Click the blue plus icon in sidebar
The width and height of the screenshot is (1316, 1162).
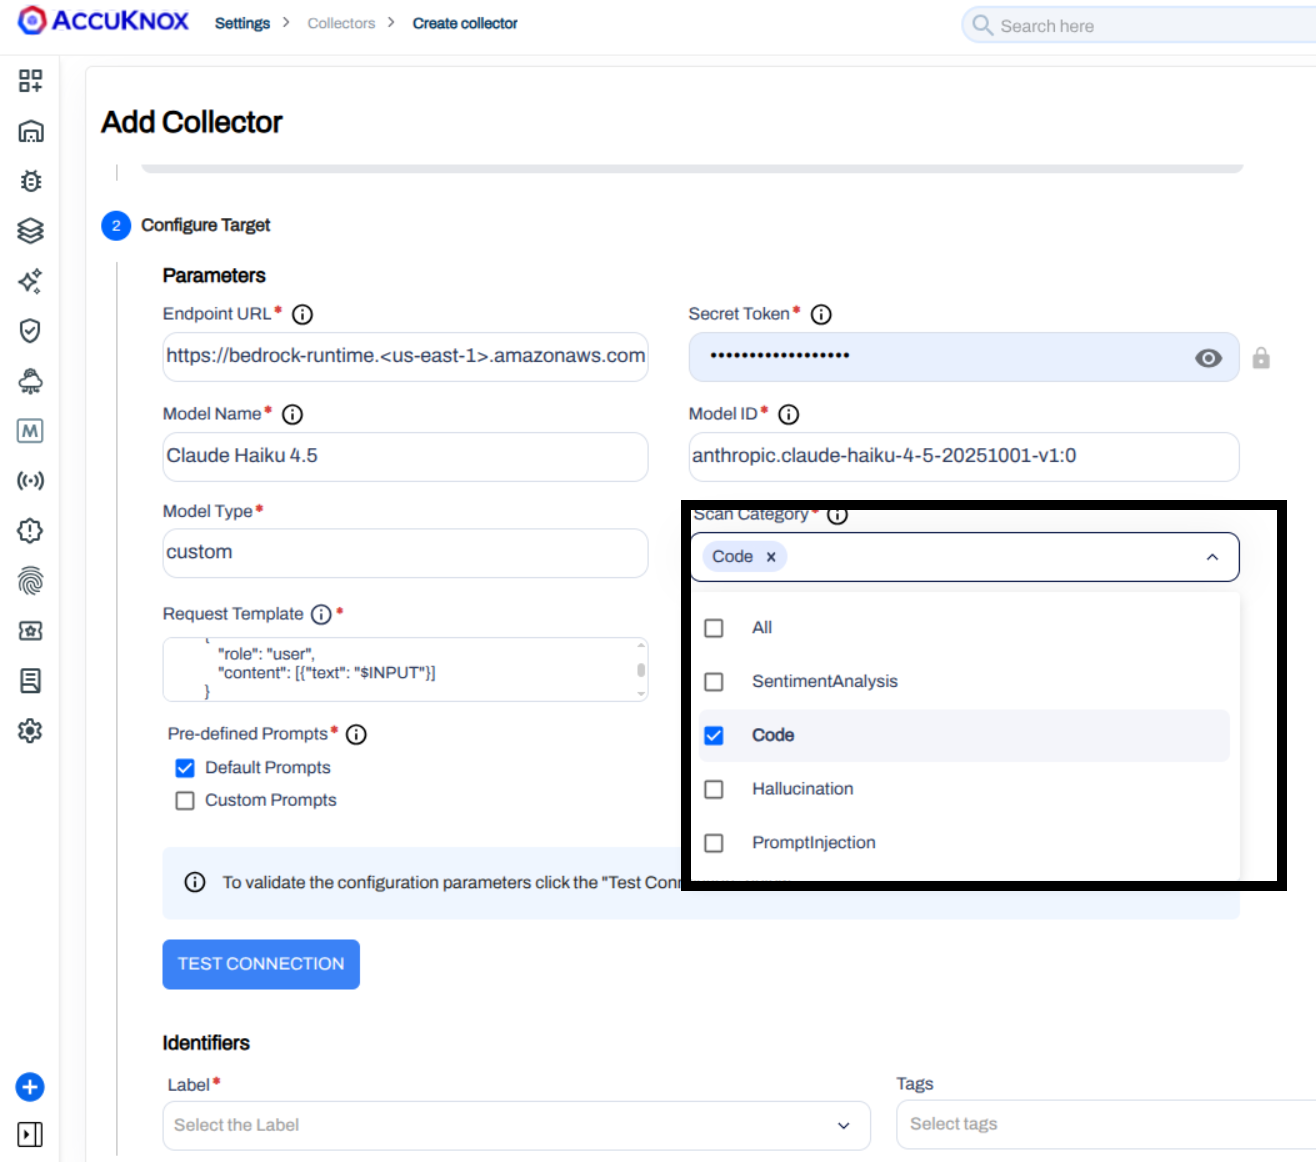(30, 1087)
